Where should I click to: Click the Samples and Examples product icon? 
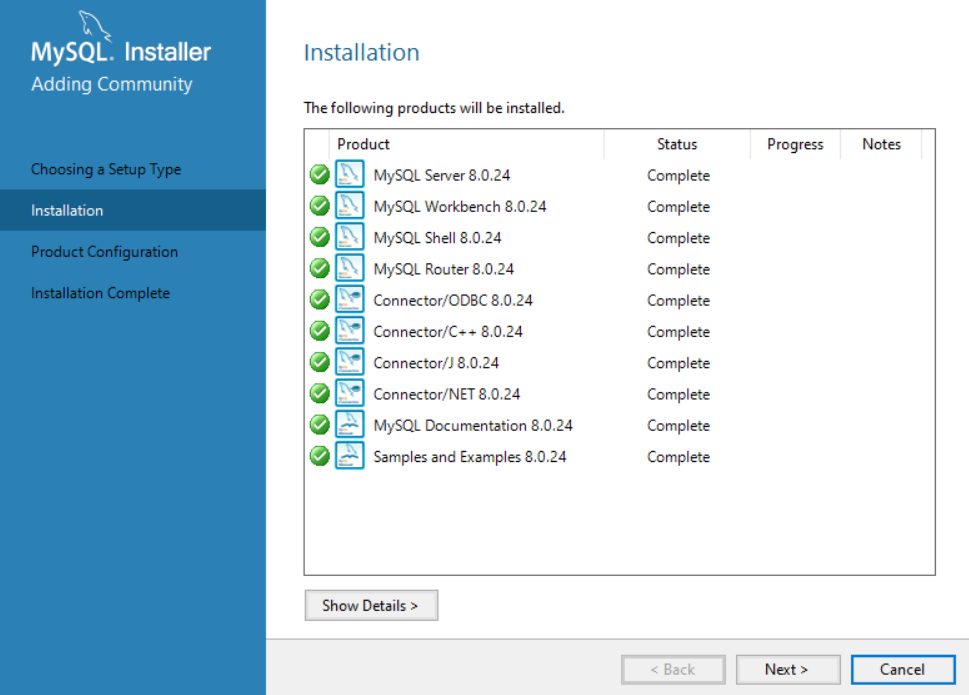349,455
